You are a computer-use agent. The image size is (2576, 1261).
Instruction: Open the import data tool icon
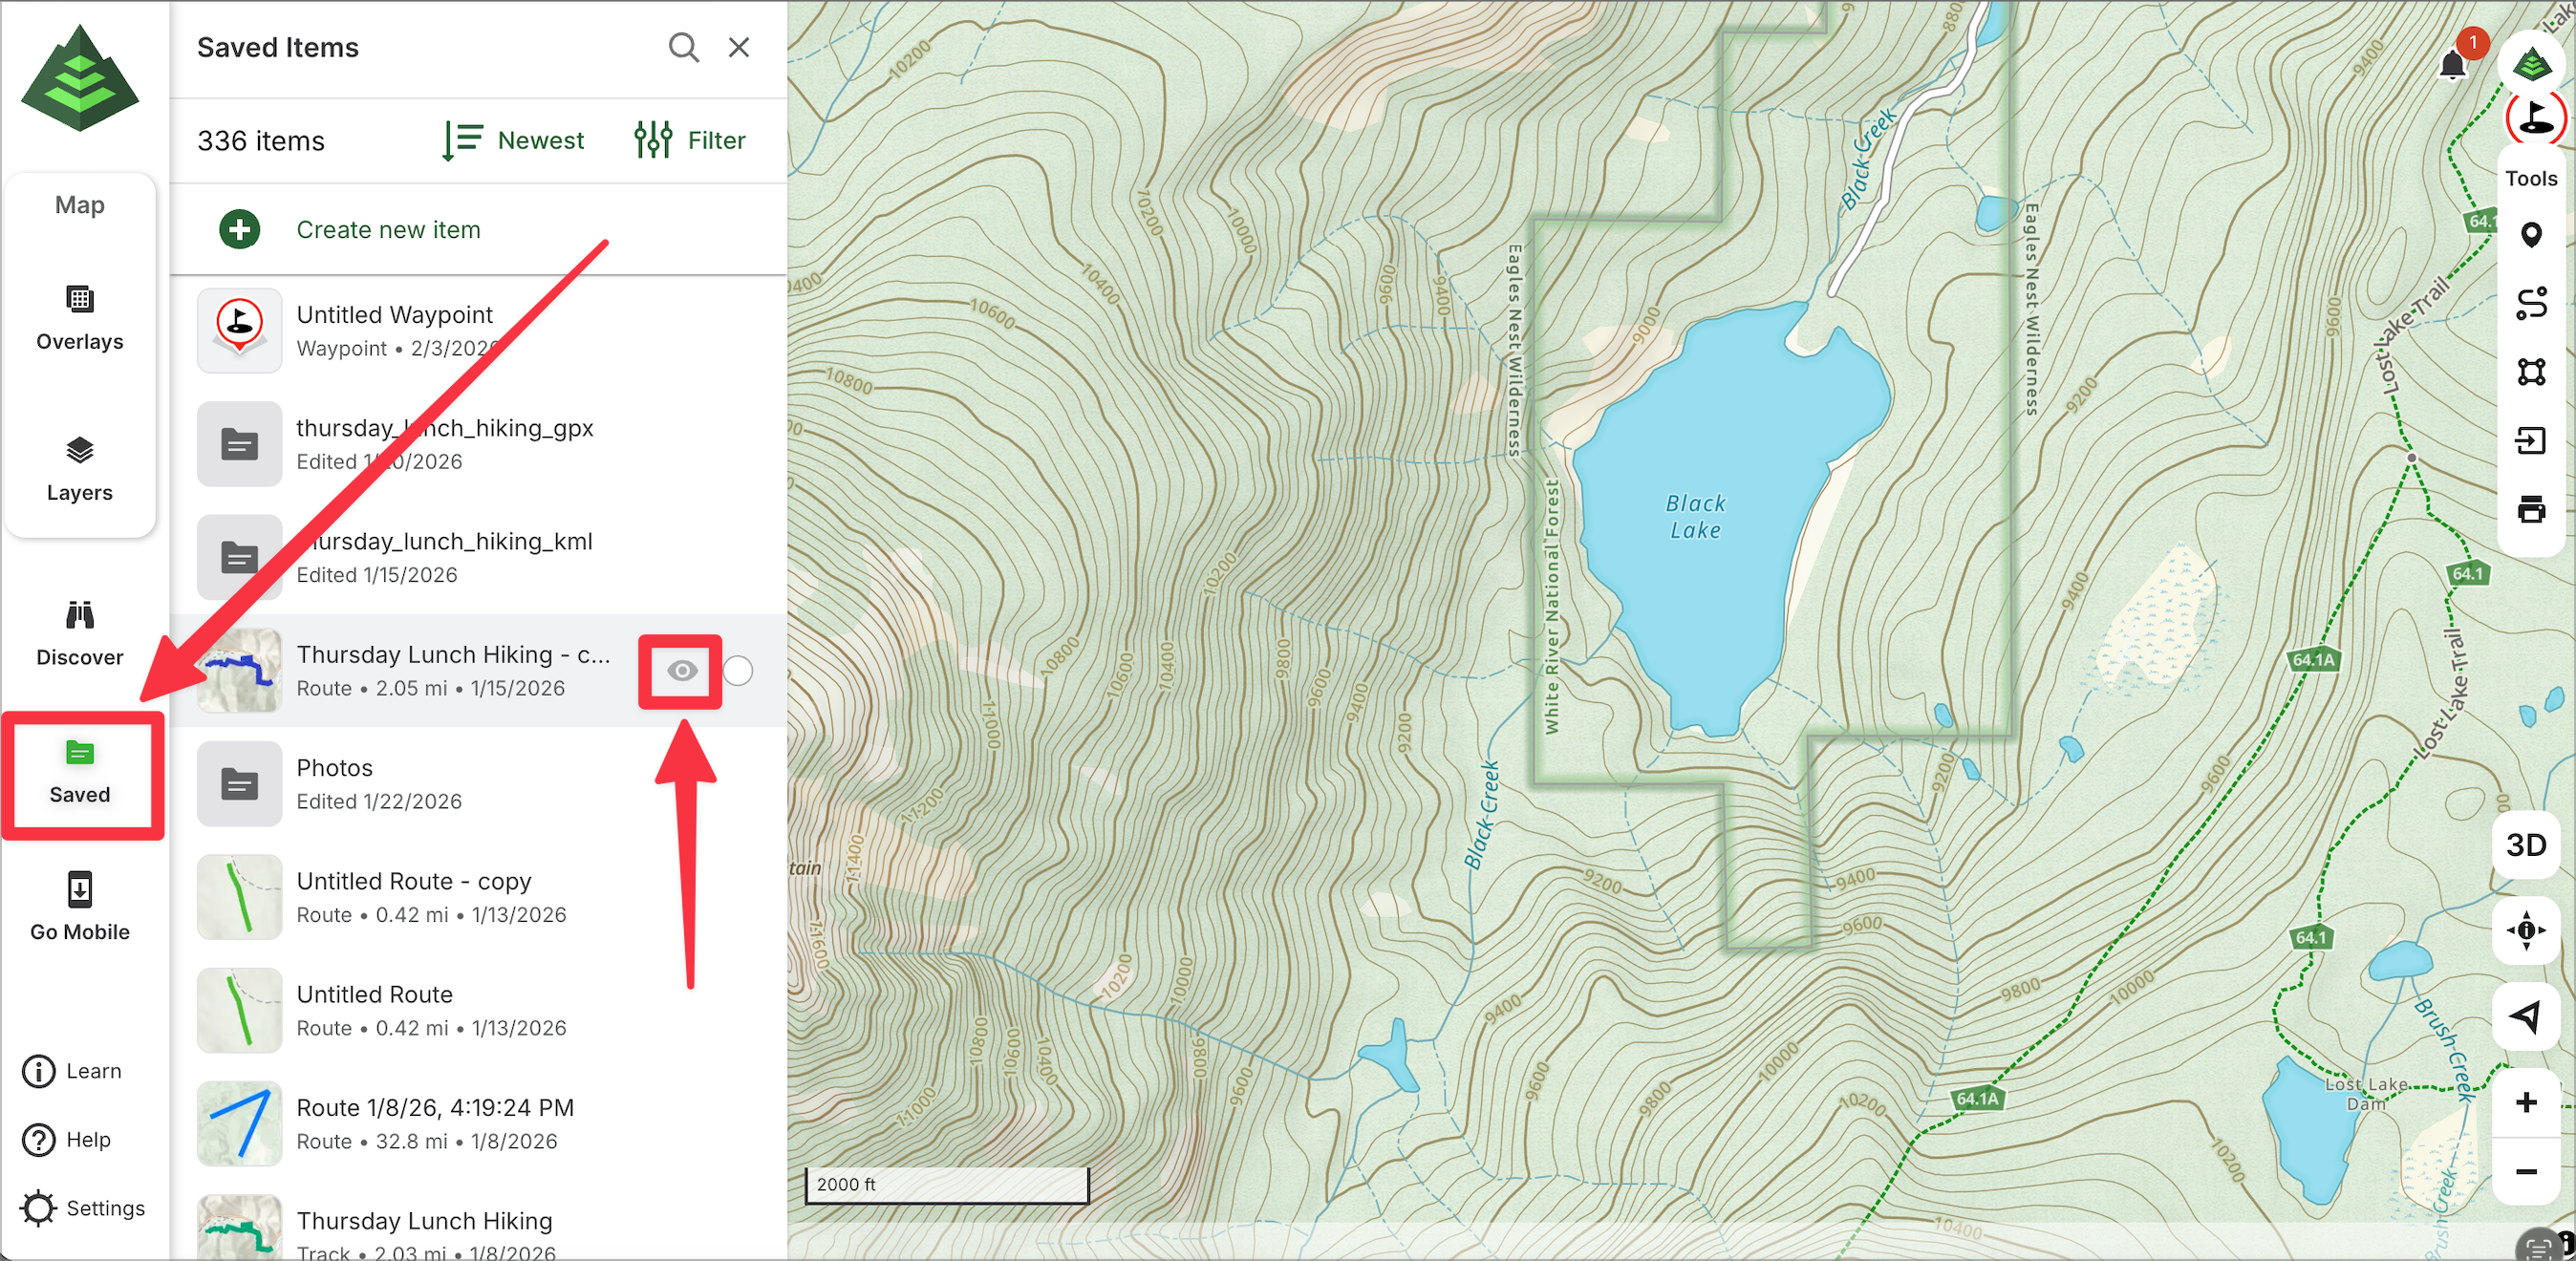(2530, 440)
